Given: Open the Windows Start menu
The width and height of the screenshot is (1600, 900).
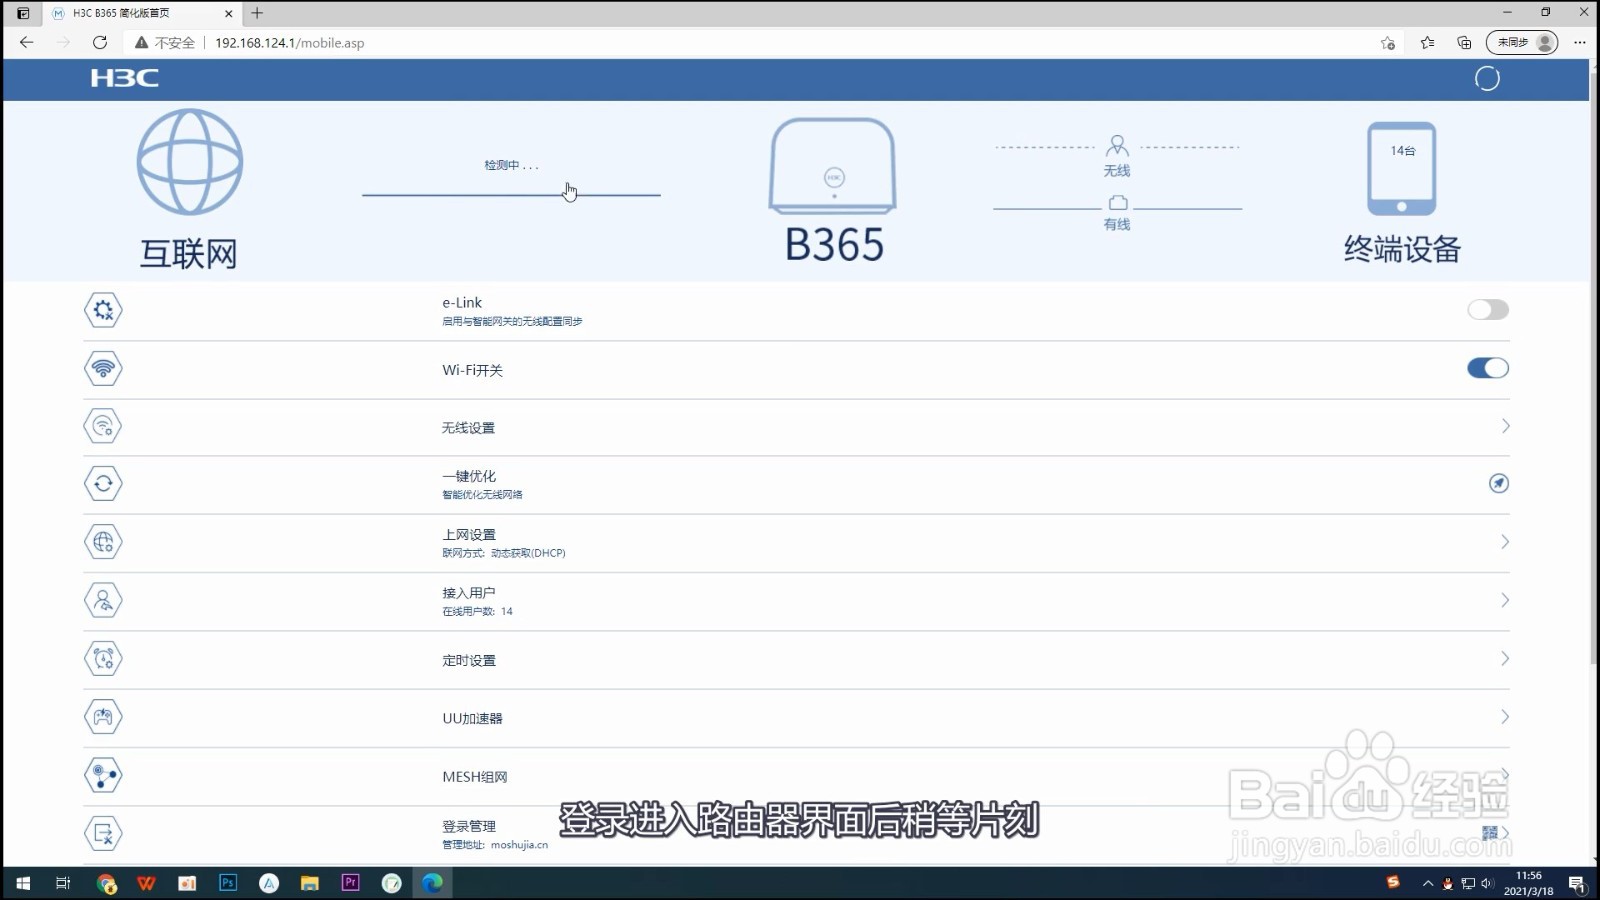Looking at the screenshot, I should point(22,883).
